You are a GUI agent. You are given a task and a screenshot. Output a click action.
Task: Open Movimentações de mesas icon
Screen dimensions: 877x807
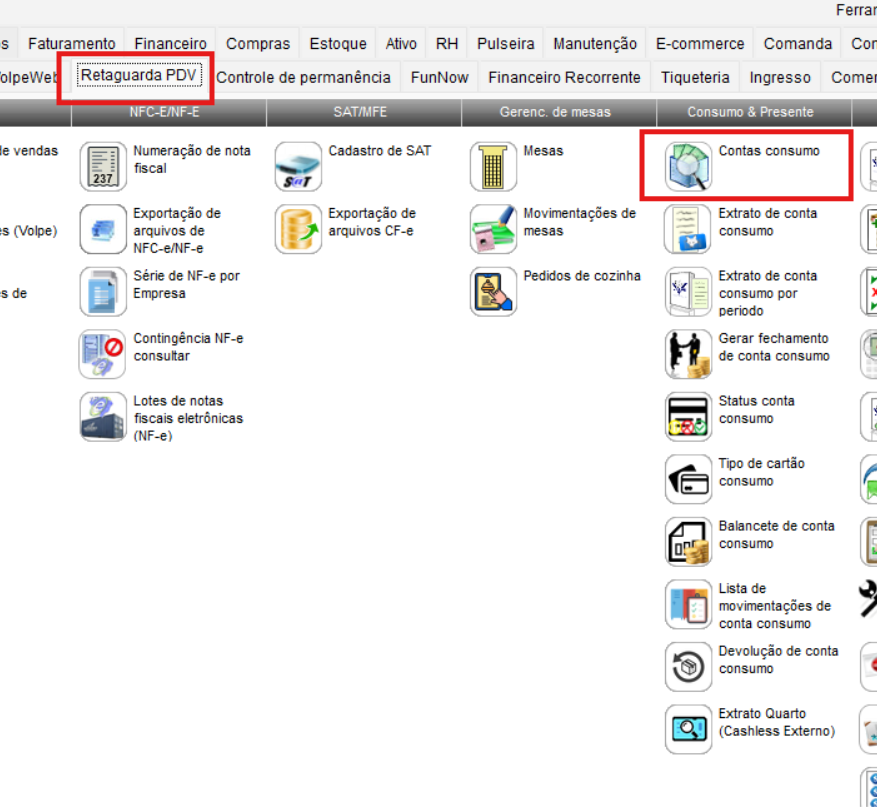(x=493, y=229)
